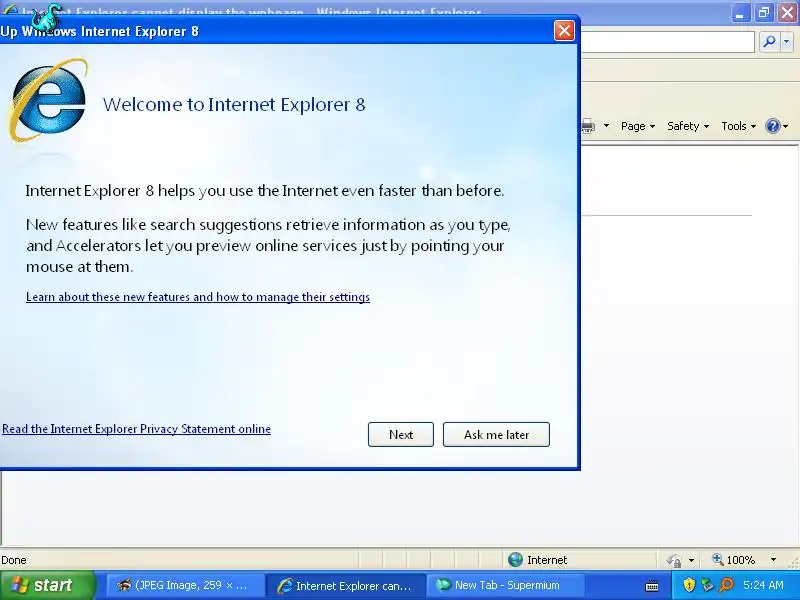Image resolution: width=800 pixels, height=600 pixels.
Task: Restore down the Internet Explorer window
Action: pos(763,13)
